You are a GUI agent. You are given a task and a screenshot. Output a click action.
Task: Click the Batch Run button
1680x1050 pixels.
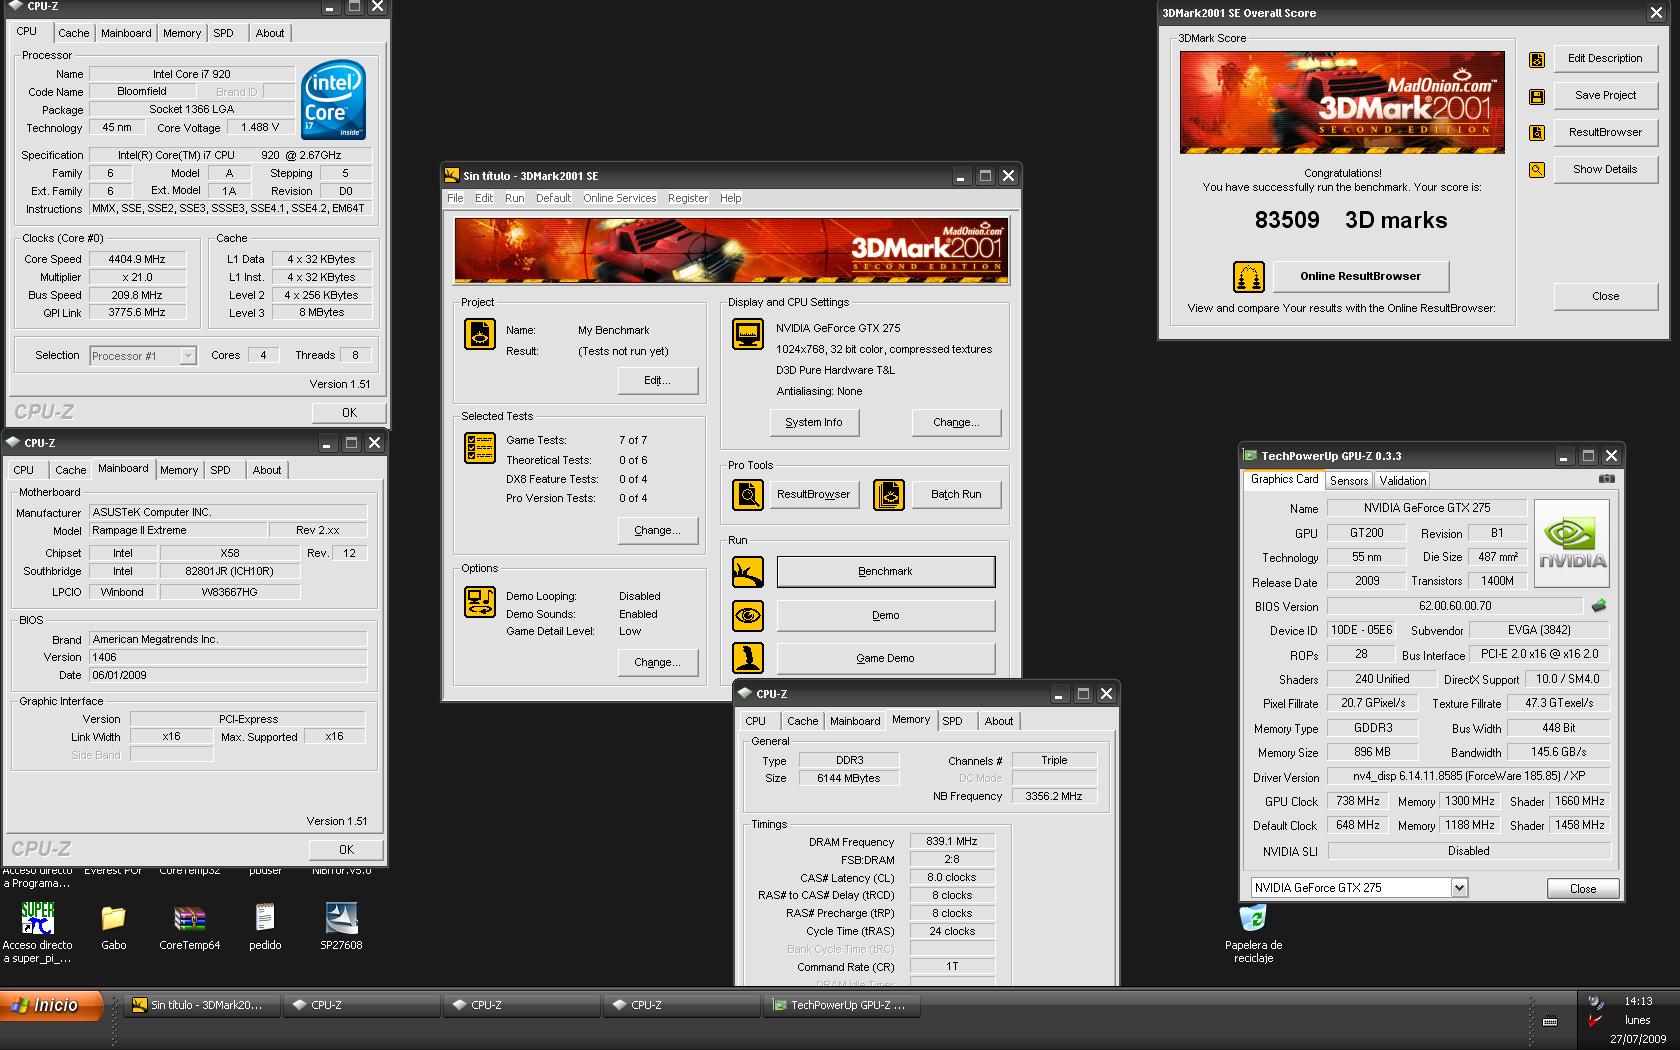[x=956, y=494]
